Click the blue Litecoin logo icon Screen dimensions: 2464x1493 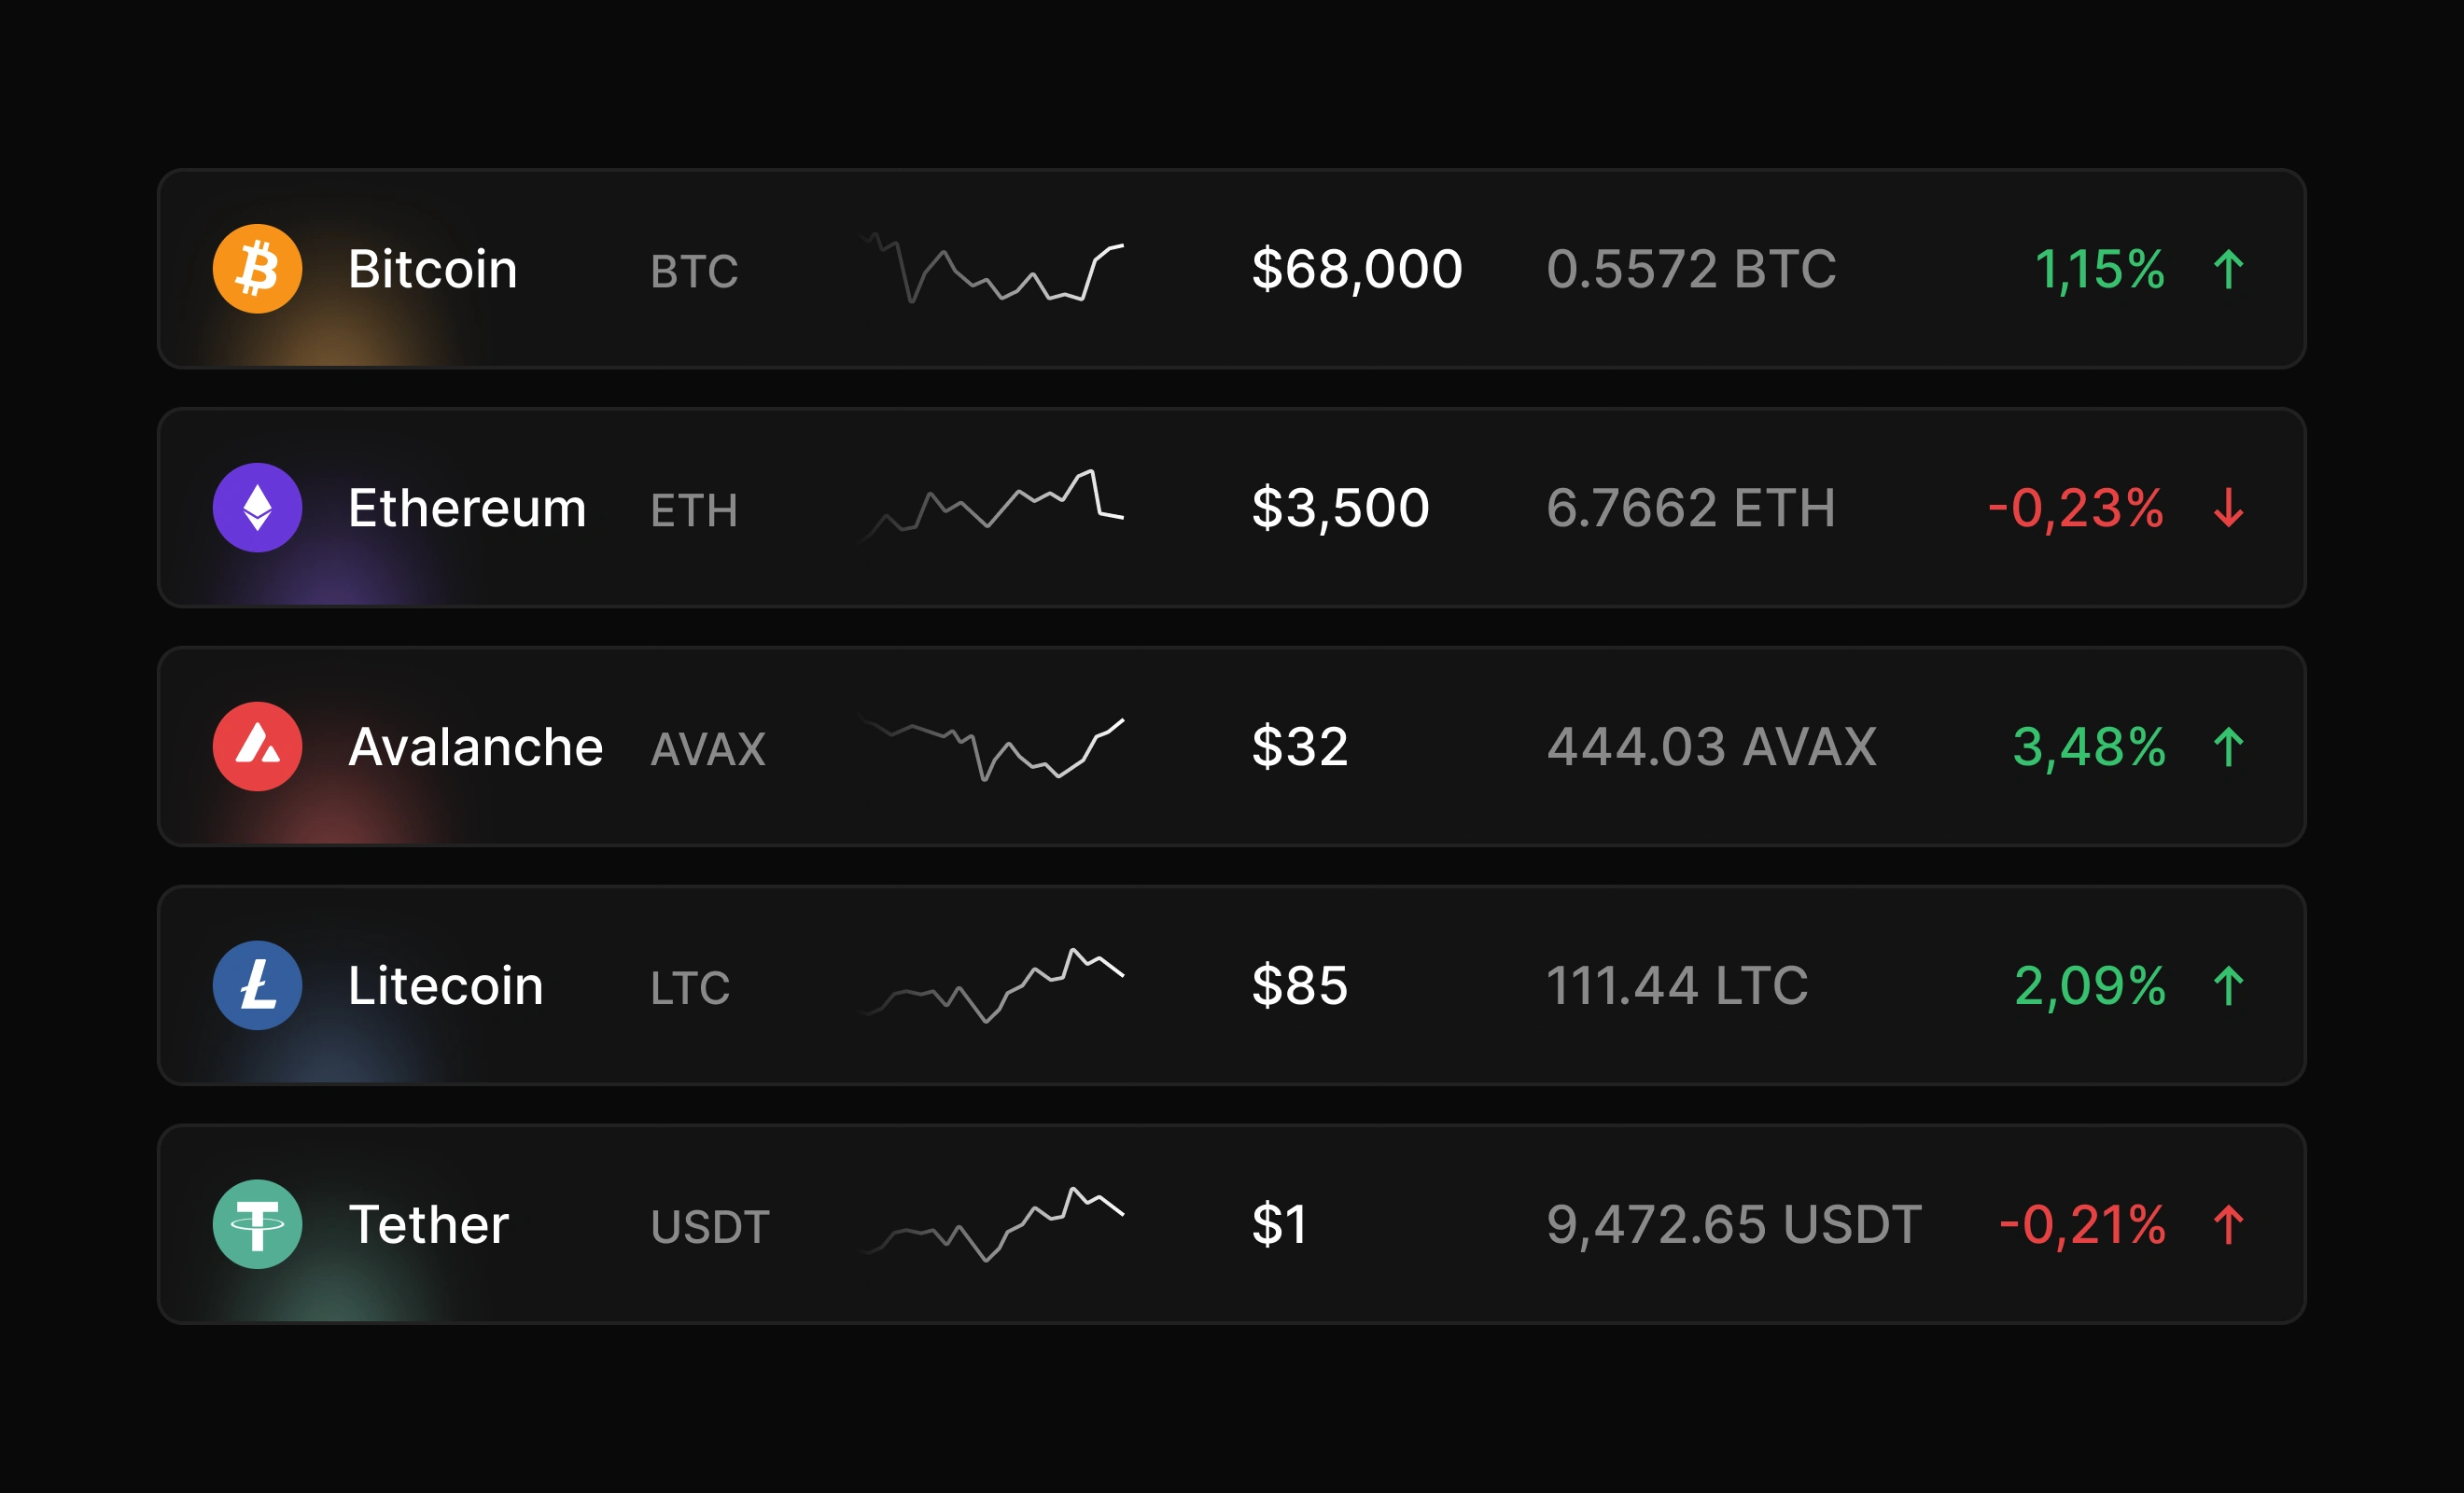pyautogui.click(x=257, y=986)
